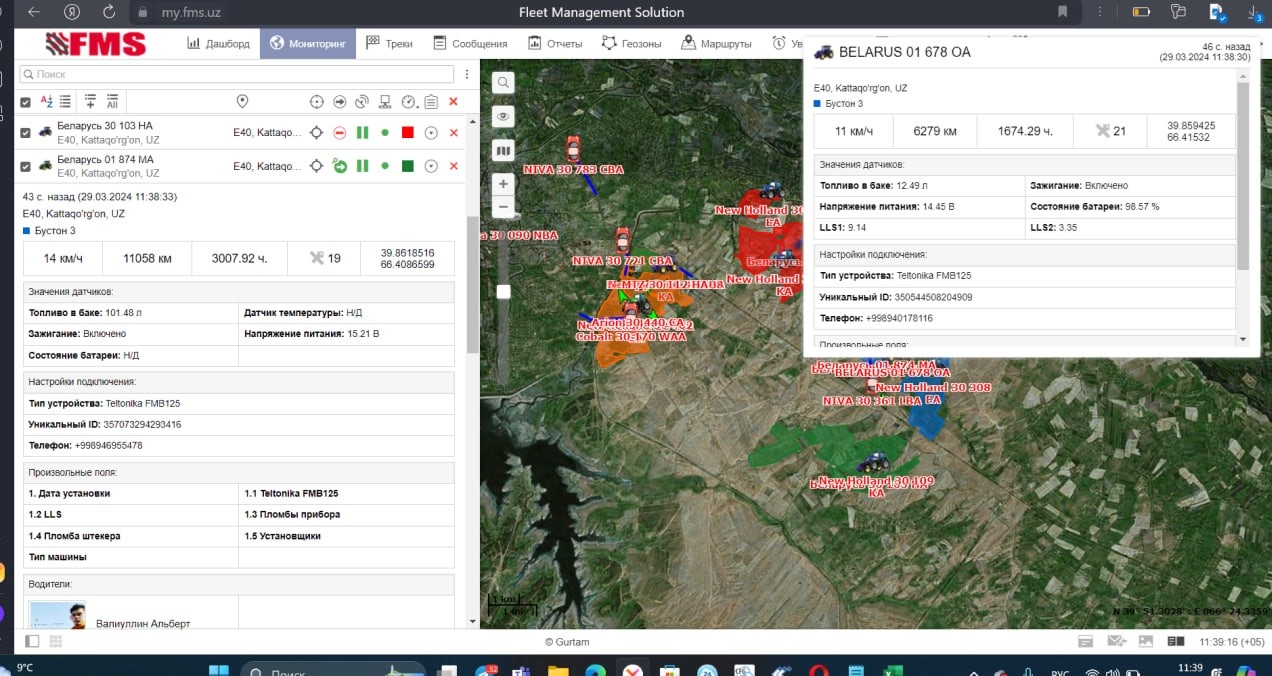The width and height of the screenshot is (1272, 676).
Task: Uncheck the Беларусь 30 103 НА checkbox
Action: (26, 132)
